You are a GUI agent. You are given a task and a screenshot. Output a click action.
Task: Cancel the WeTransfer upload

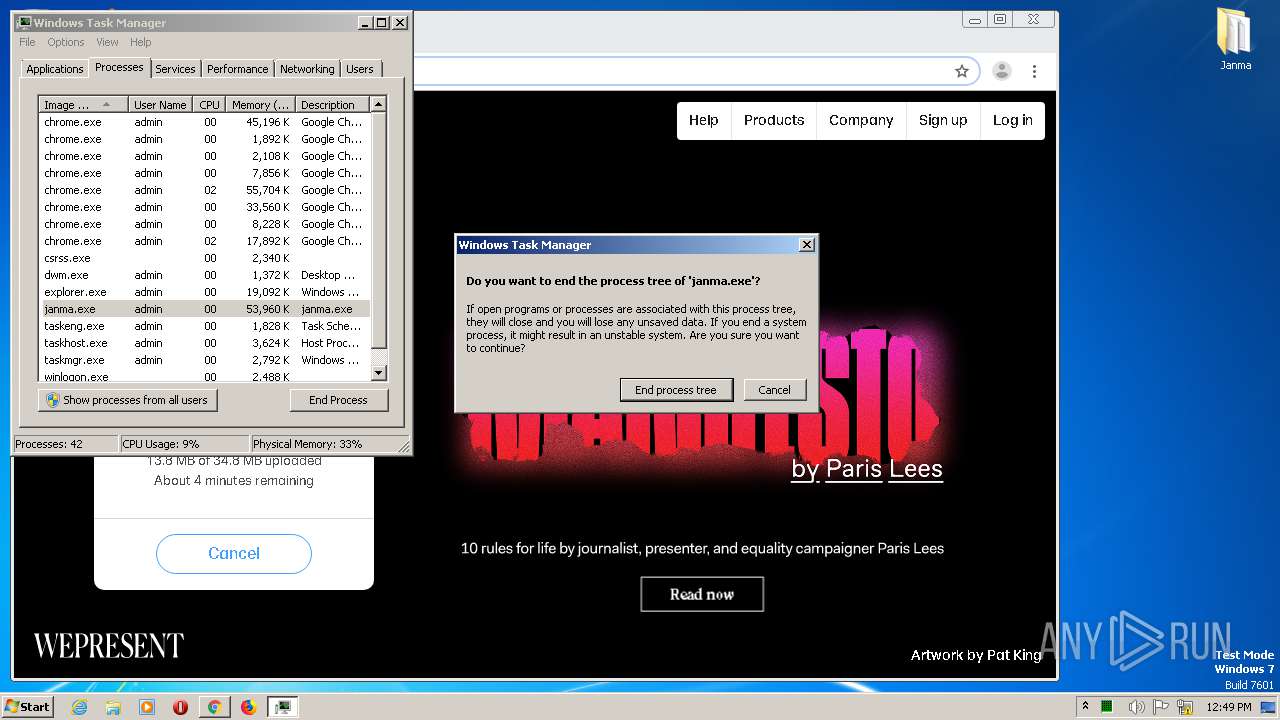(234, 553)
